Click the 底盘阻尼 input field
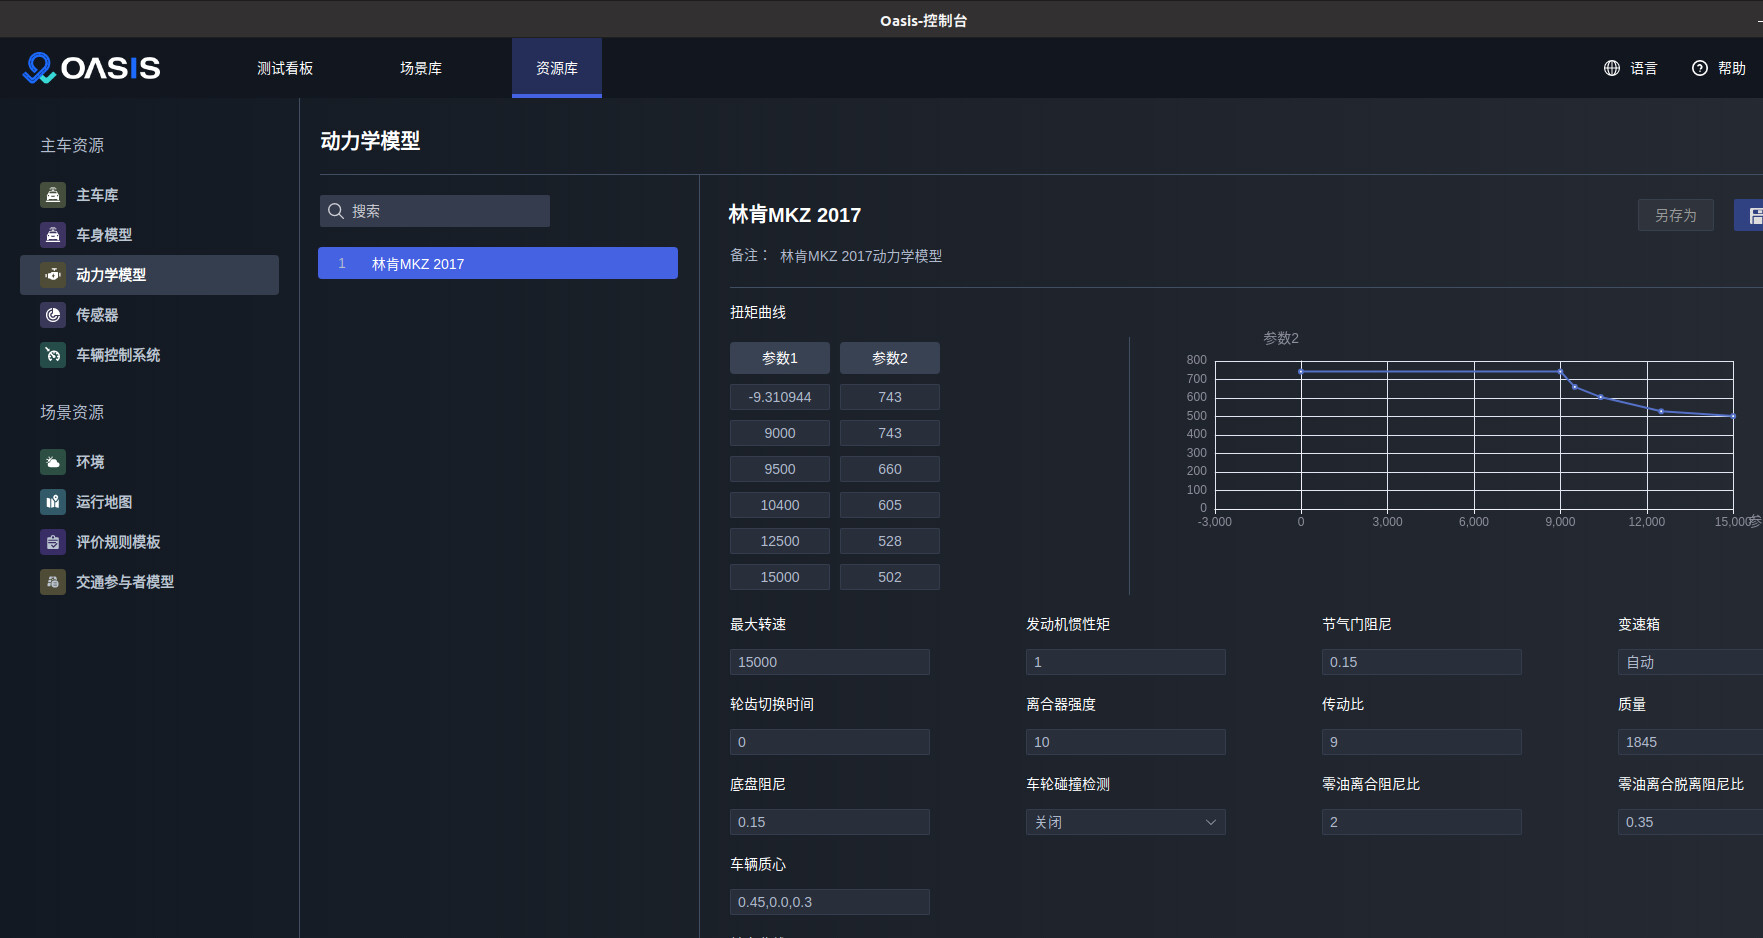This screenshot has width=1763, height=938. (830, 822)
